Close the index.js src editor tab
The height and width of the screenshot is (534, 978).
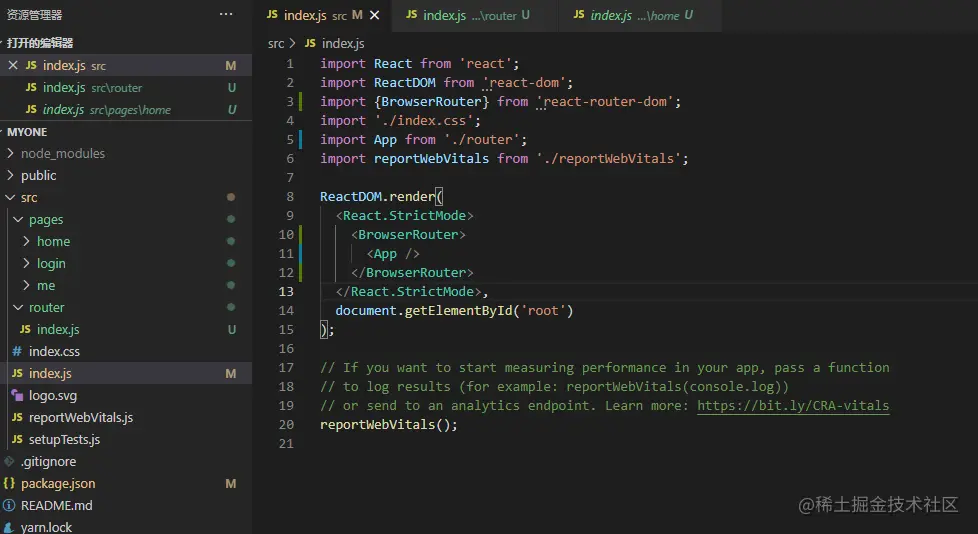click(374, 15)
